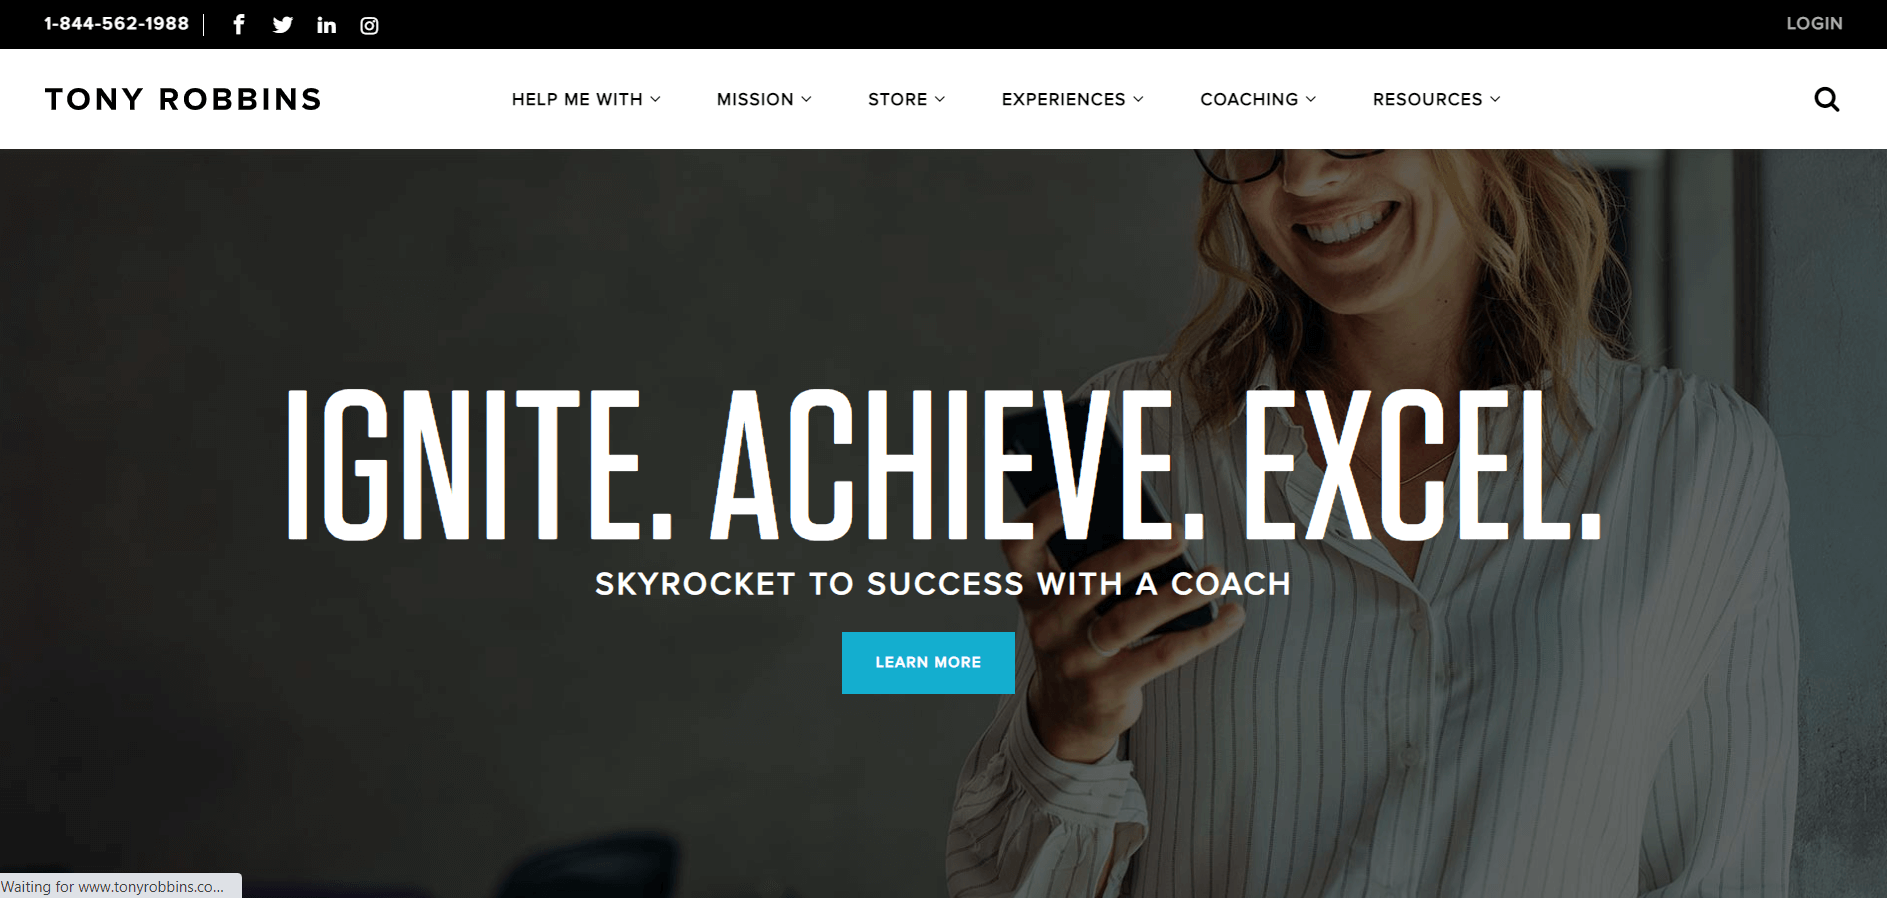The width and height of the screenshot is (1887, 898).
Task: Expand the Help Me With chevron
Action: tap(655, 99)
